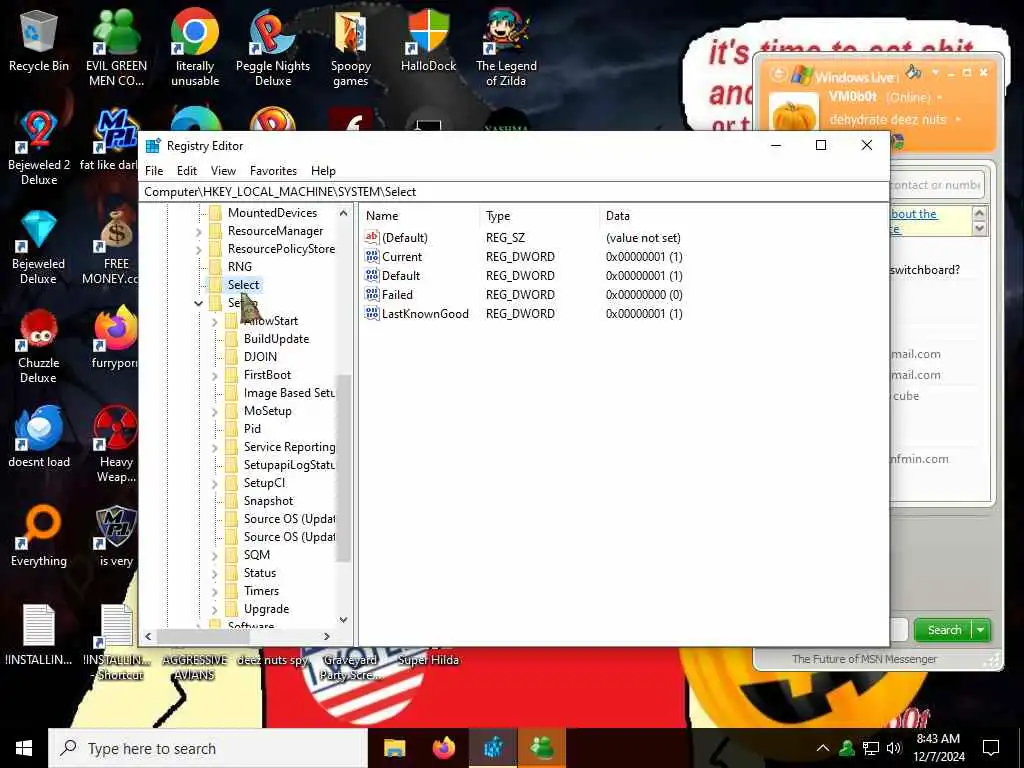1024x768 pixels.
Task: Open the Edit menu
Action: click(187, 170)
